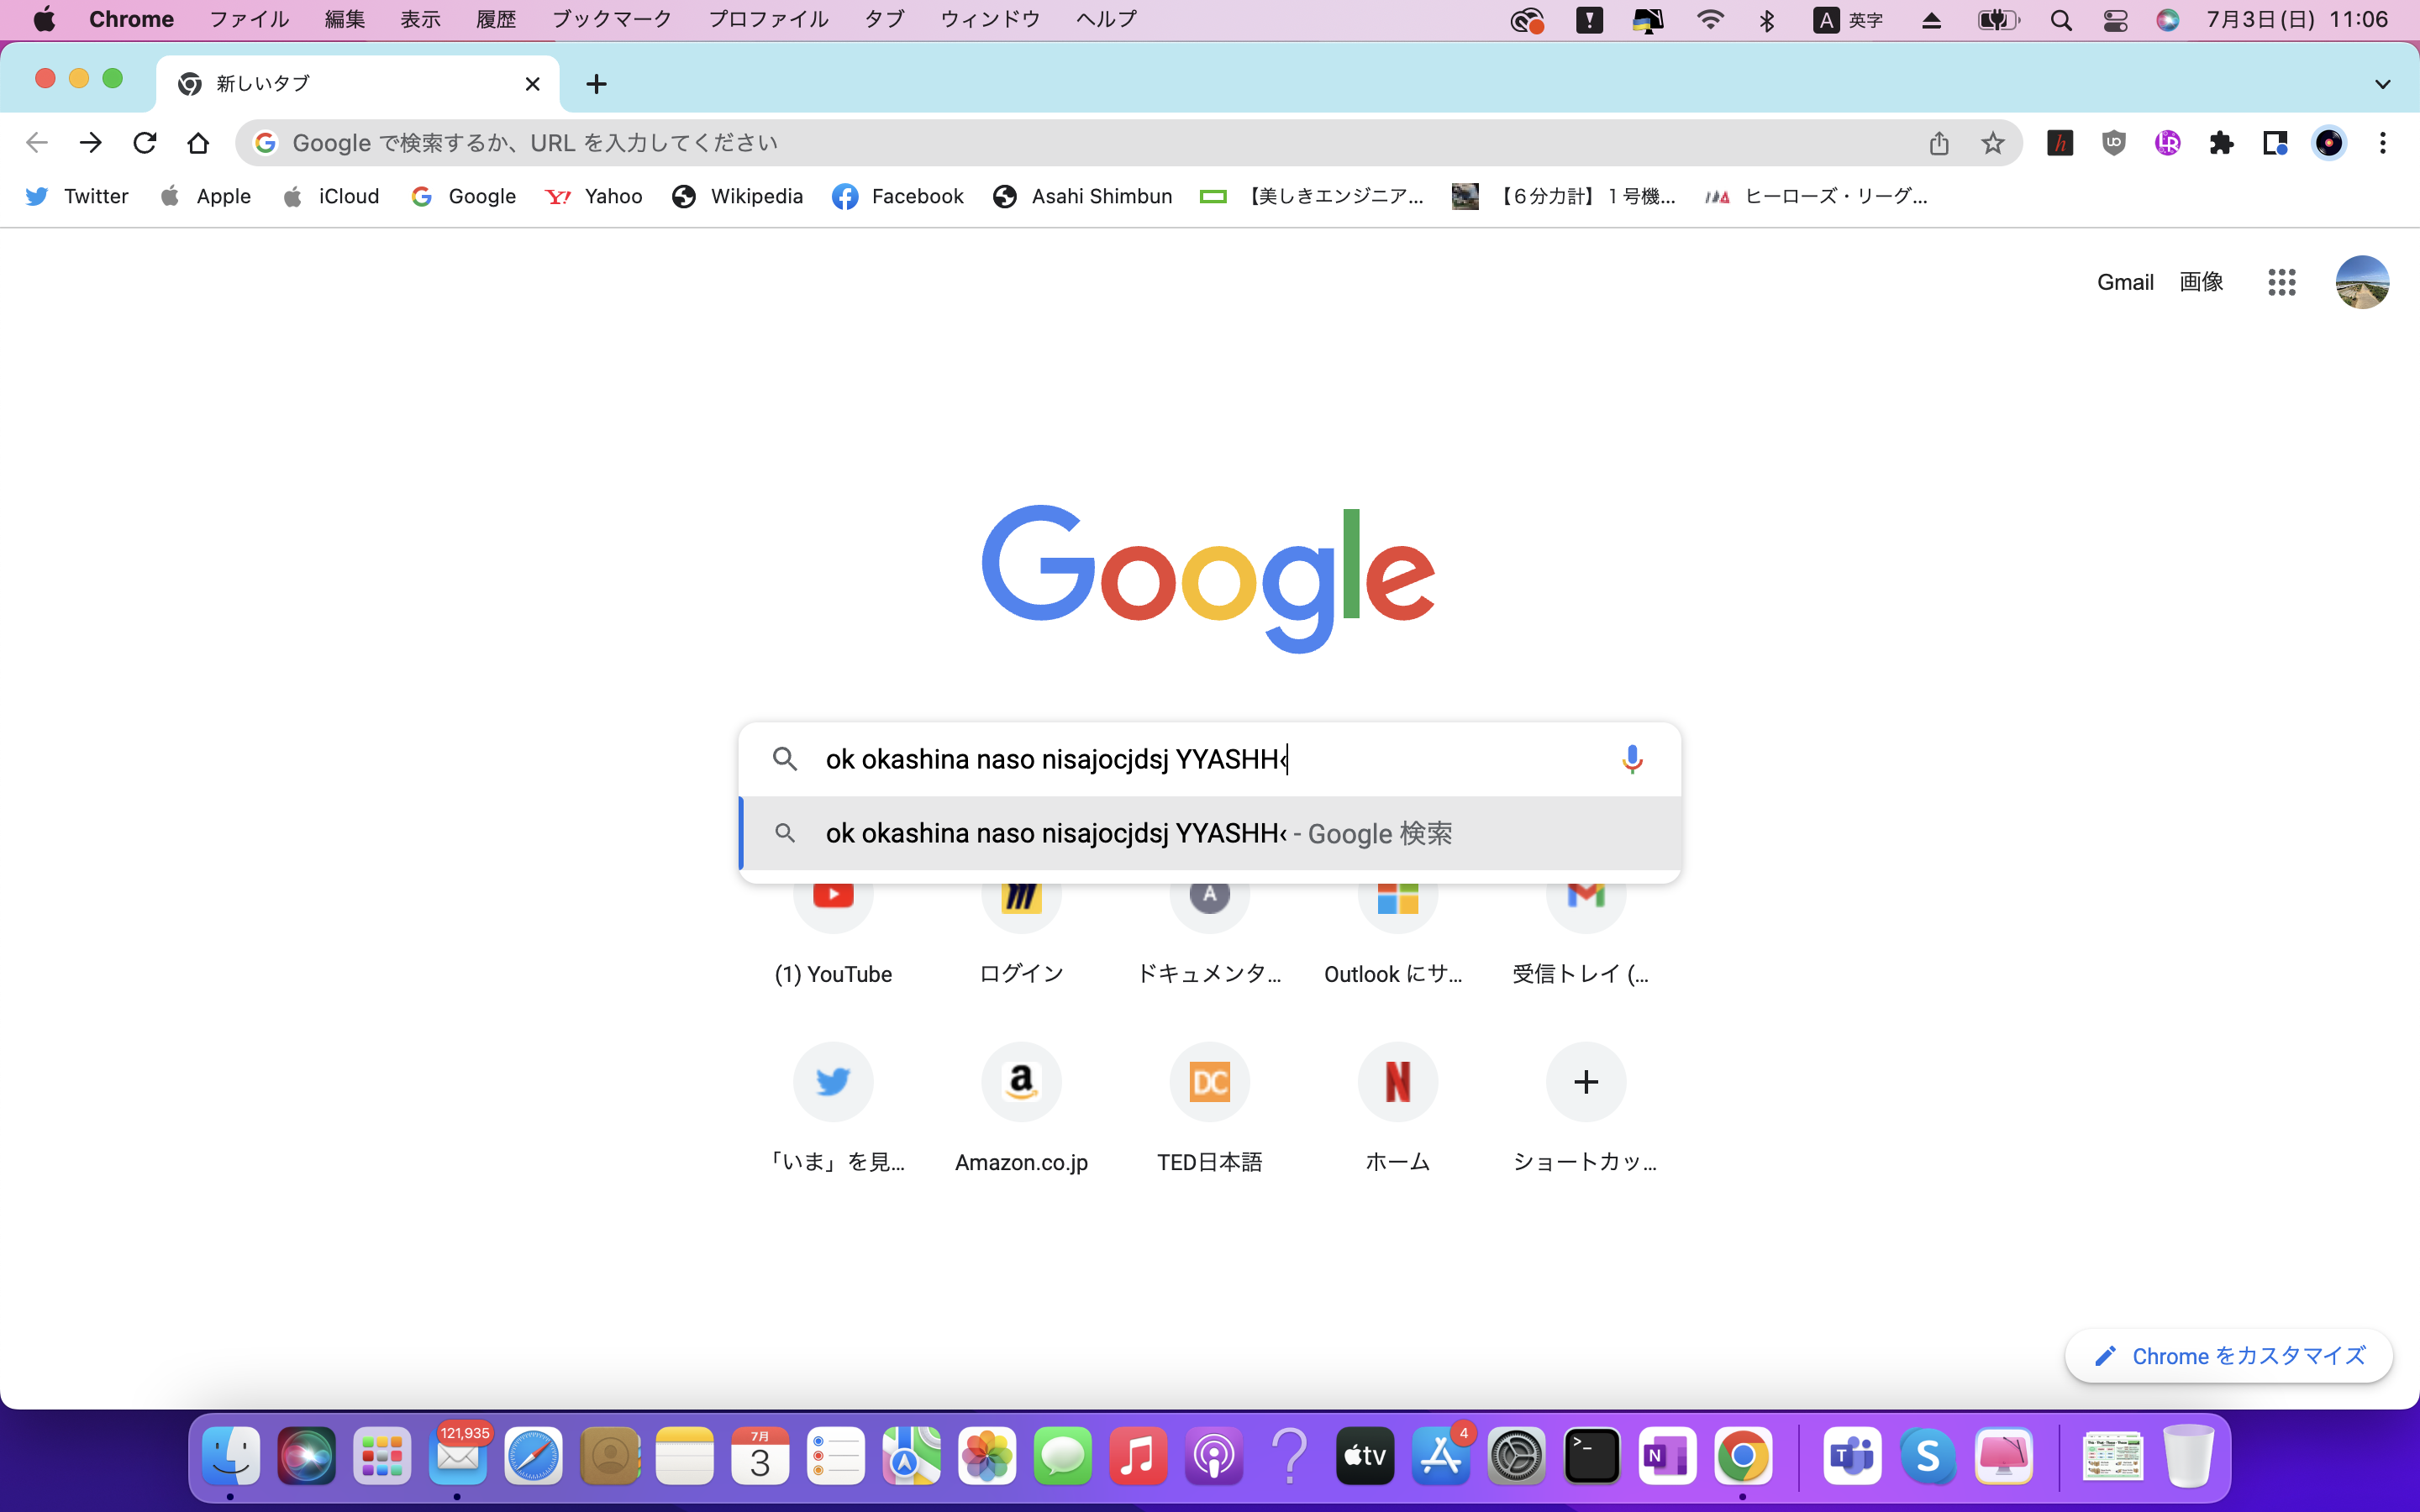Expand the tab search chevron
2420x1512 pixels.
pyautogui.click(x=2382, y=84)
